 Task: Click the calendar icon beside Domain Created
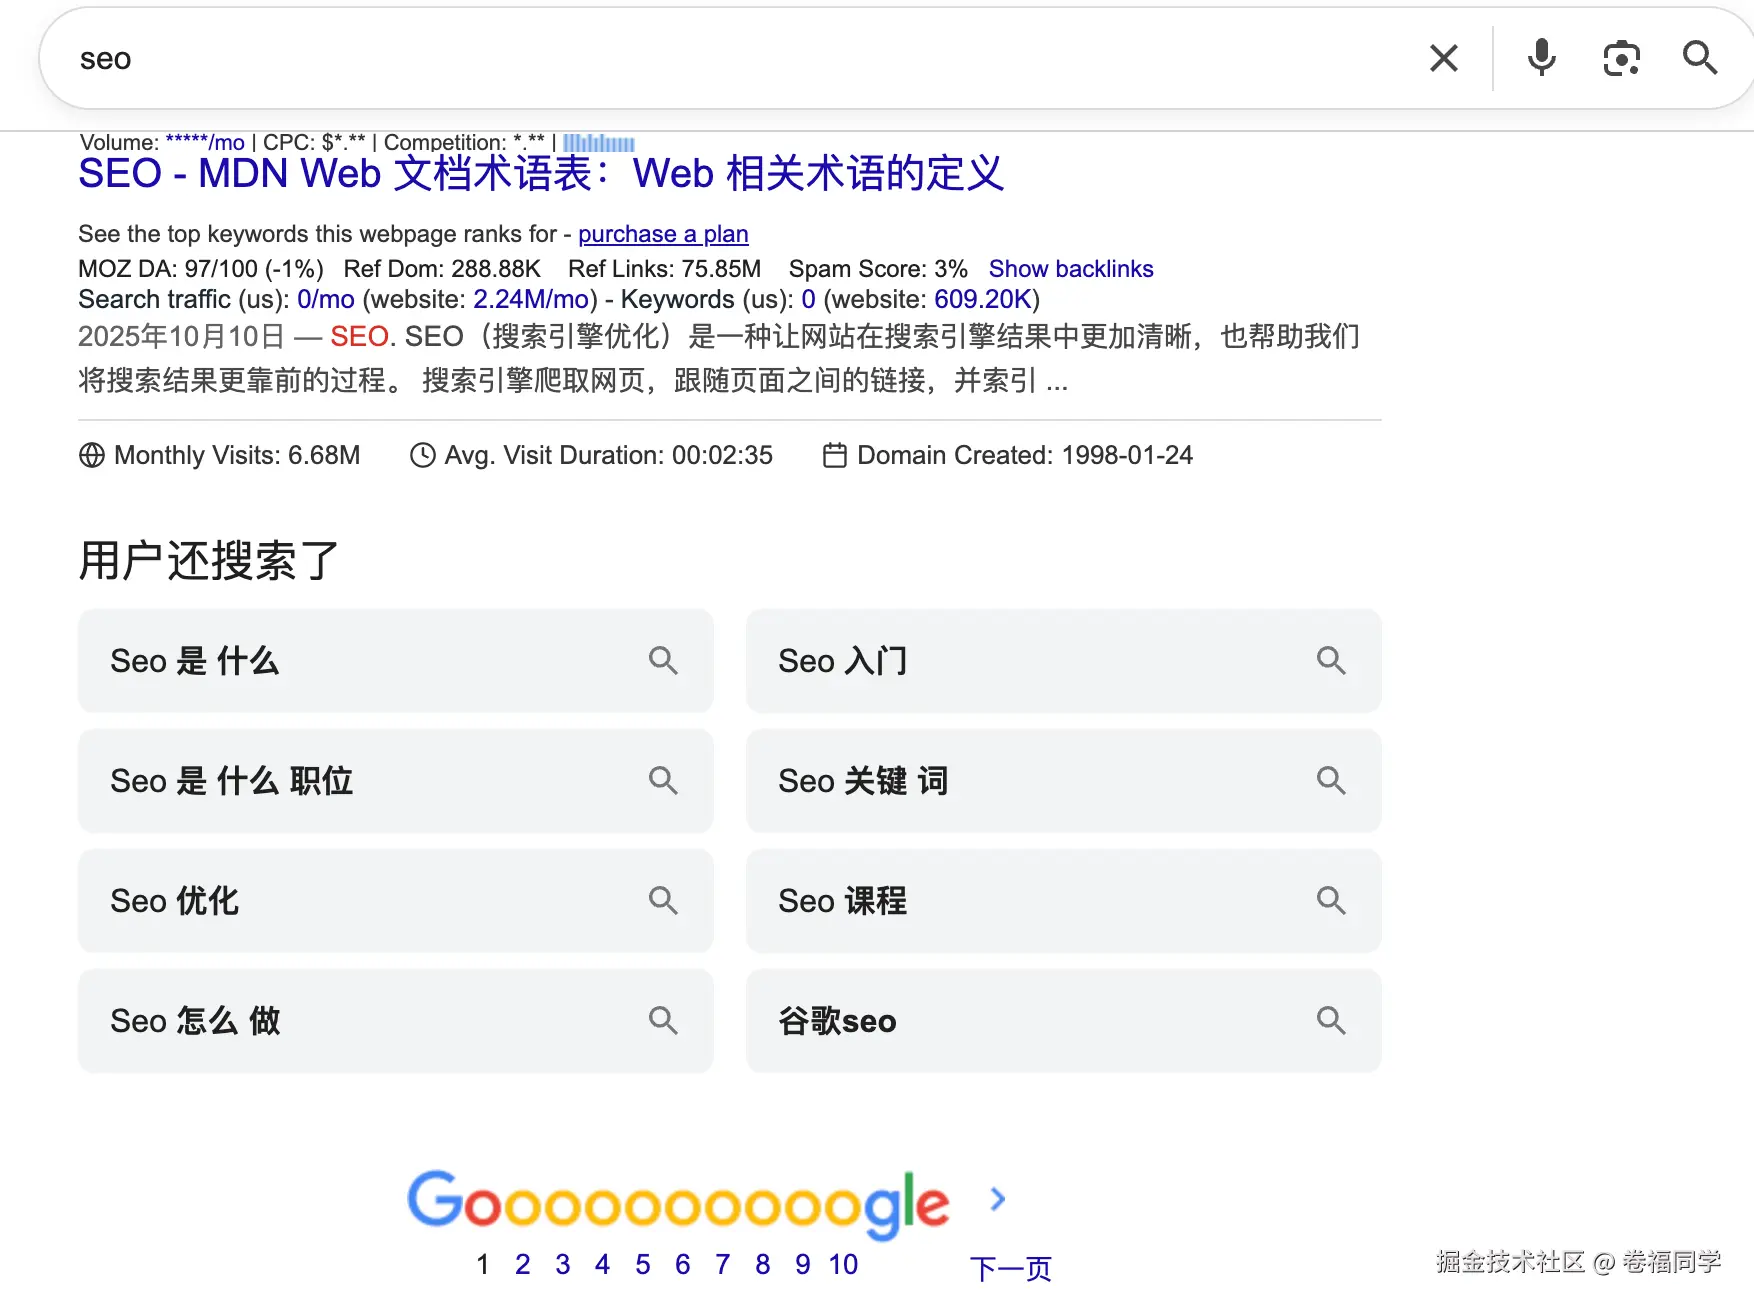pos(835,455)
